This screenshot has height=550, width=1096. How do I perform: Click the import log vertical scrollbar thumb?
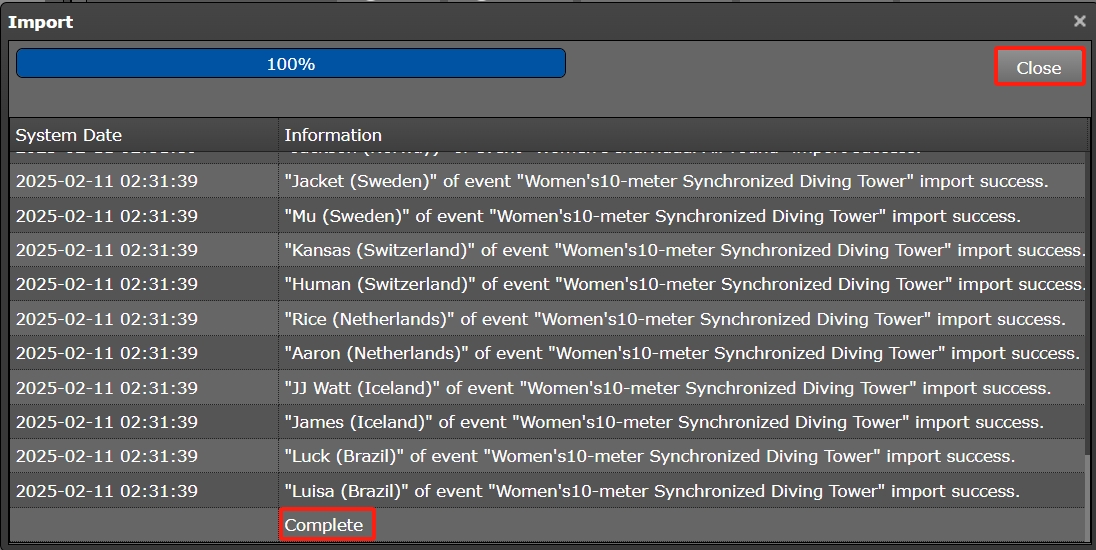point(1089,495)
